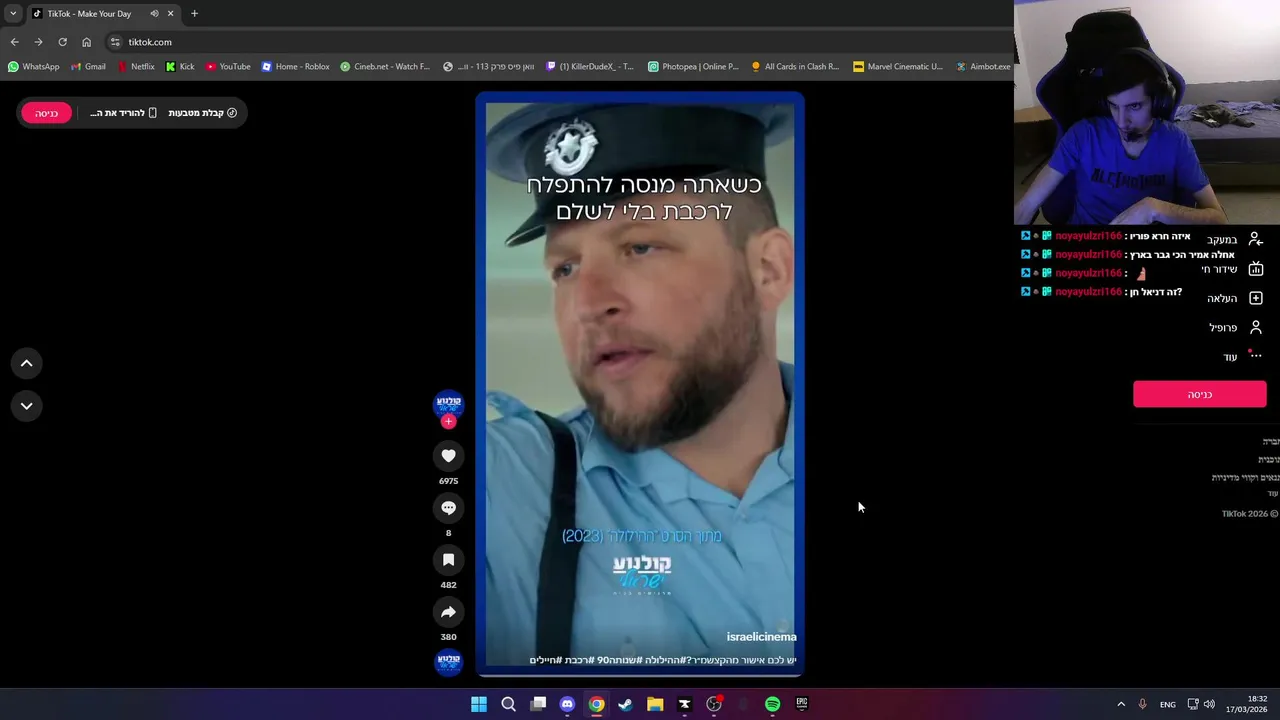Share the video using the arrow icon
Image resolution: width=1280 pixels, height=720 pixels.
[448, 612]
